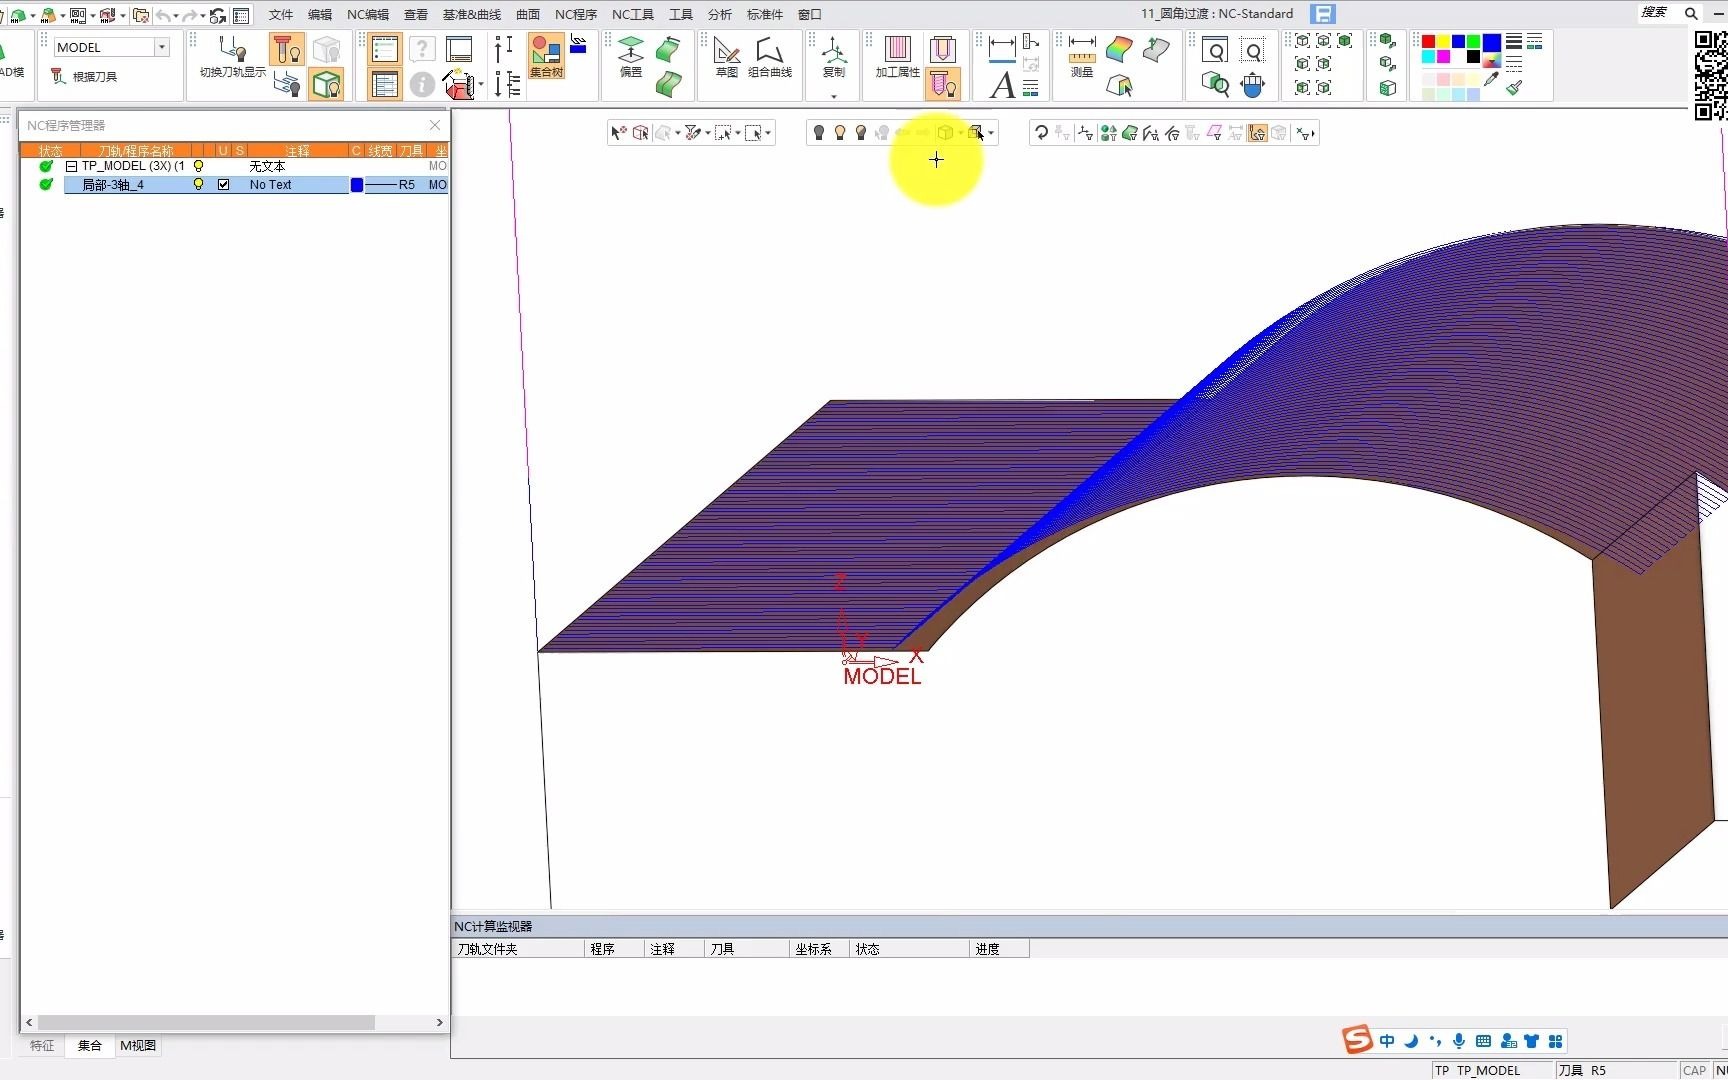Screen dimensions: 1728x1080
Task: Choose the red color swatch
Action: (1428, 42)
